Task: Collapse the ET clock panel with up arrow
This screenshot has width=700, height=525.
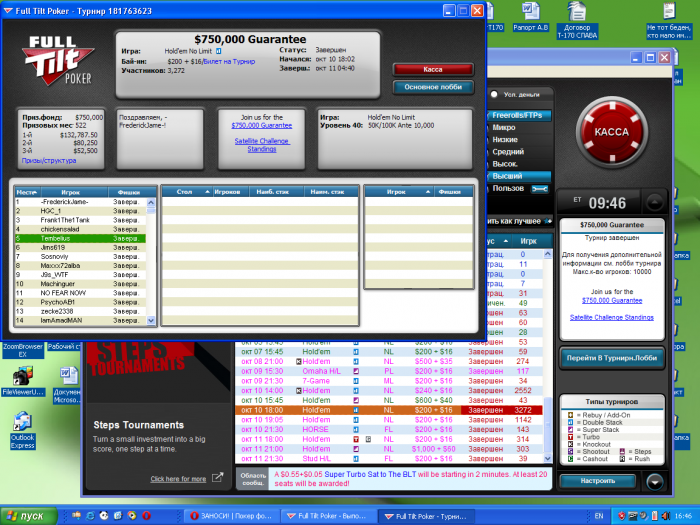Action: tap(654, 203)
